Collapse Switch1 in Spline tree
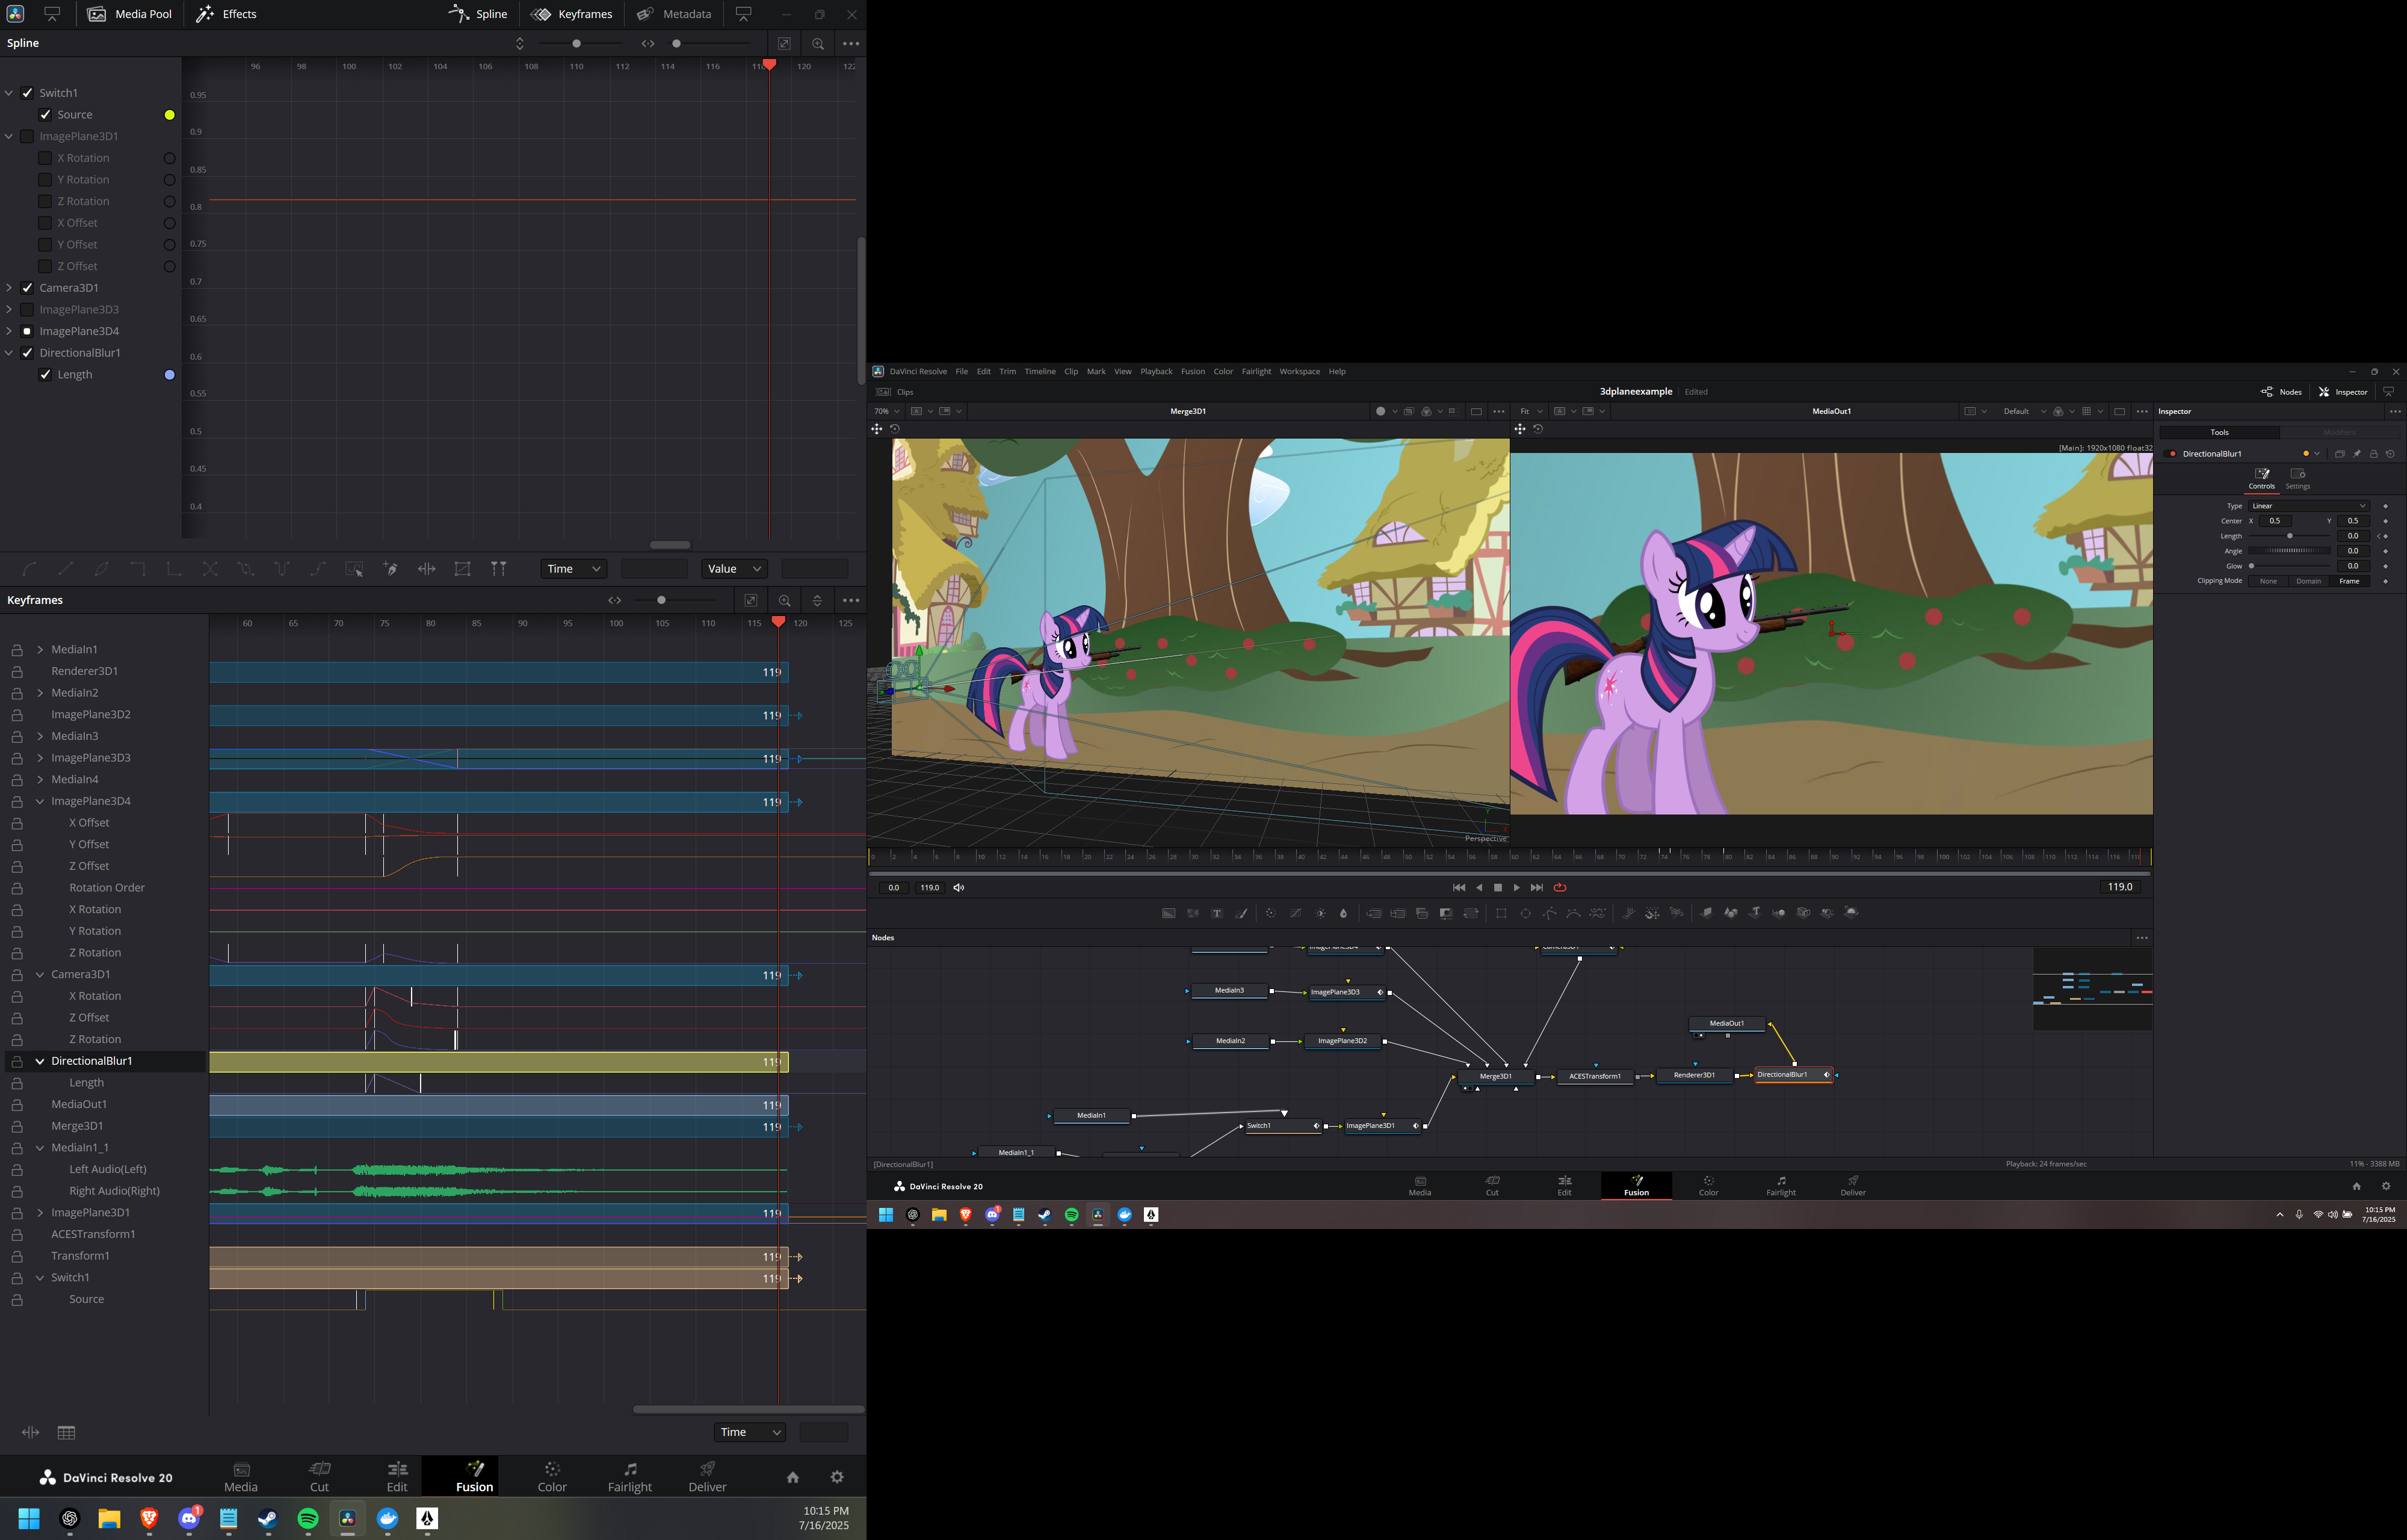Image resolution: width=2407 pixels, height=1540 pixels. click(x=9, y=93)
